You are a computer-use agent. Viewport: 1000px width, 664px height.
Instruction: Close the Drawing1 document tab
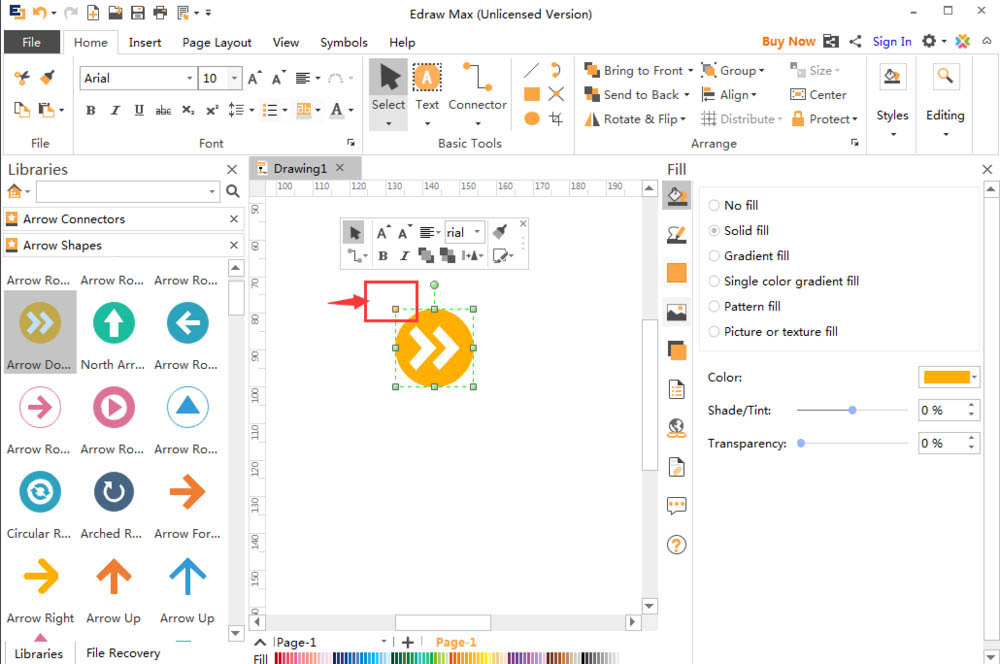point(340,168)
